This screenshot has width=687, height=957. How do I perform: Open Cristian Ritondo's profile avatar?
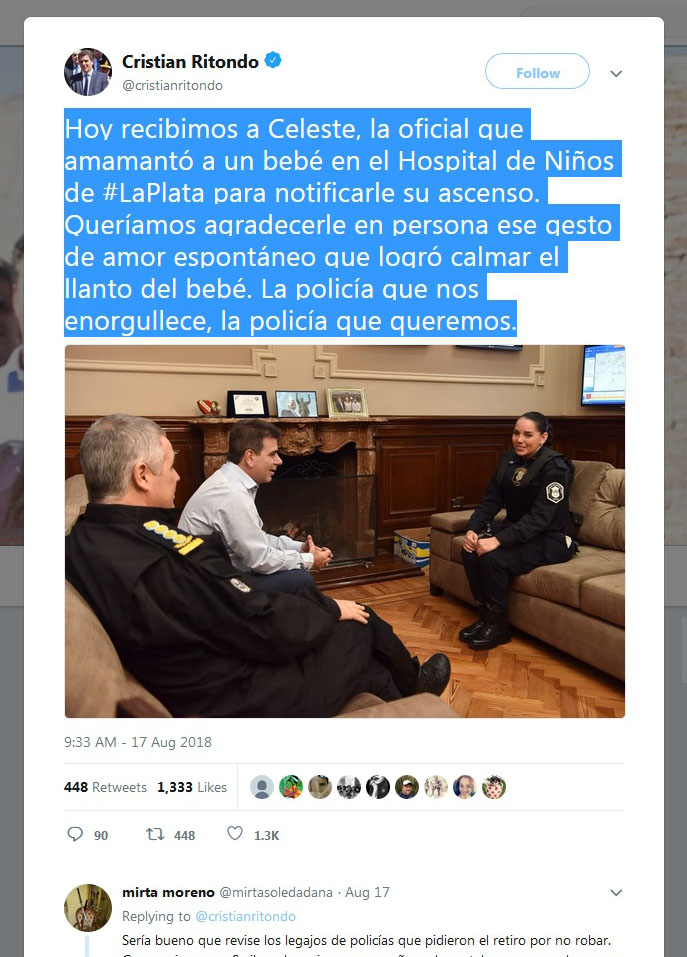coord(88,72)
